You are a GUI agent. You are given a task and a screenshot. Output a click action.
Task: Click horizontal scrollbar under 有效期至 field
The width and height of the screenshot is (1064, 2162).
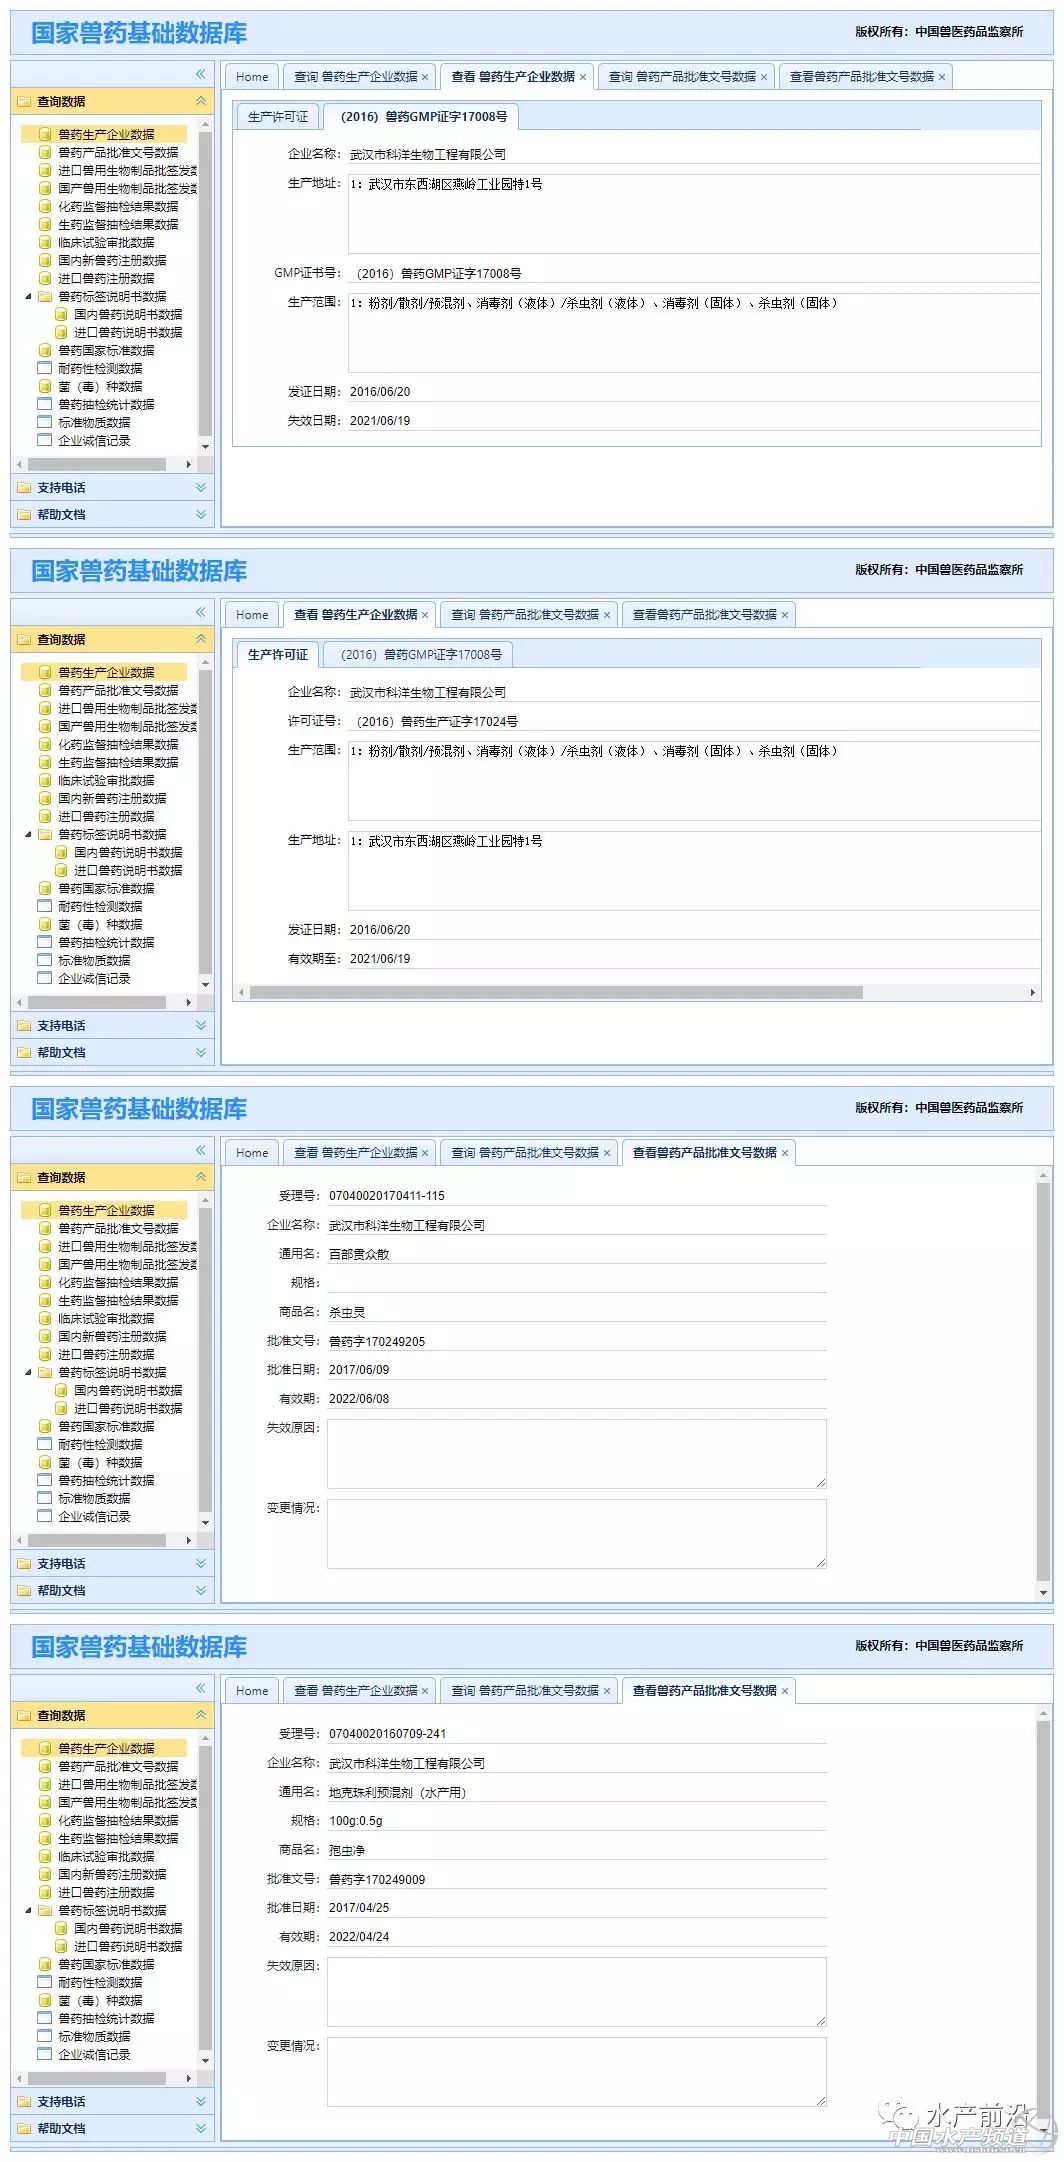click(x=555, y=993)
